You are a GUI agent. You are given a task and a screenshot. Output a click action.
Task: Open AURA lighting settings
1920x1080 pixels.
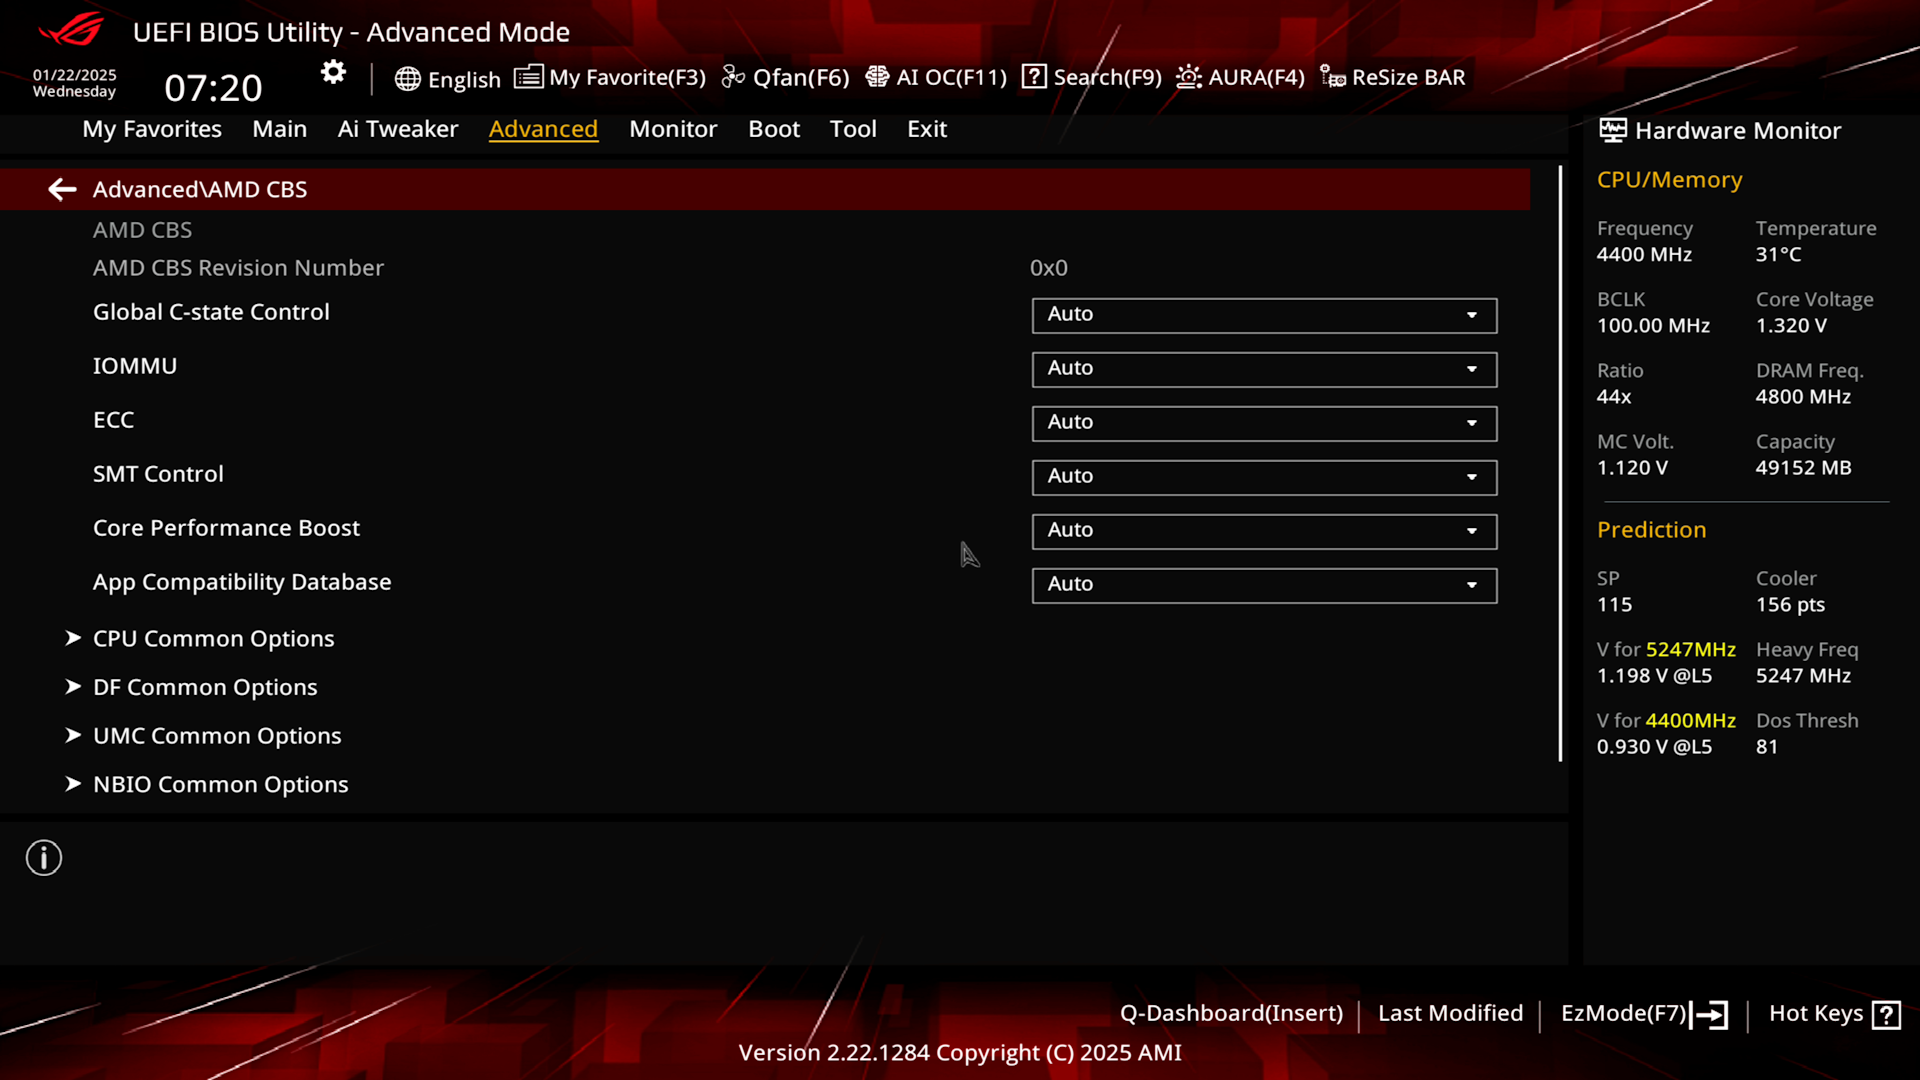click(x=1240, y=76)
